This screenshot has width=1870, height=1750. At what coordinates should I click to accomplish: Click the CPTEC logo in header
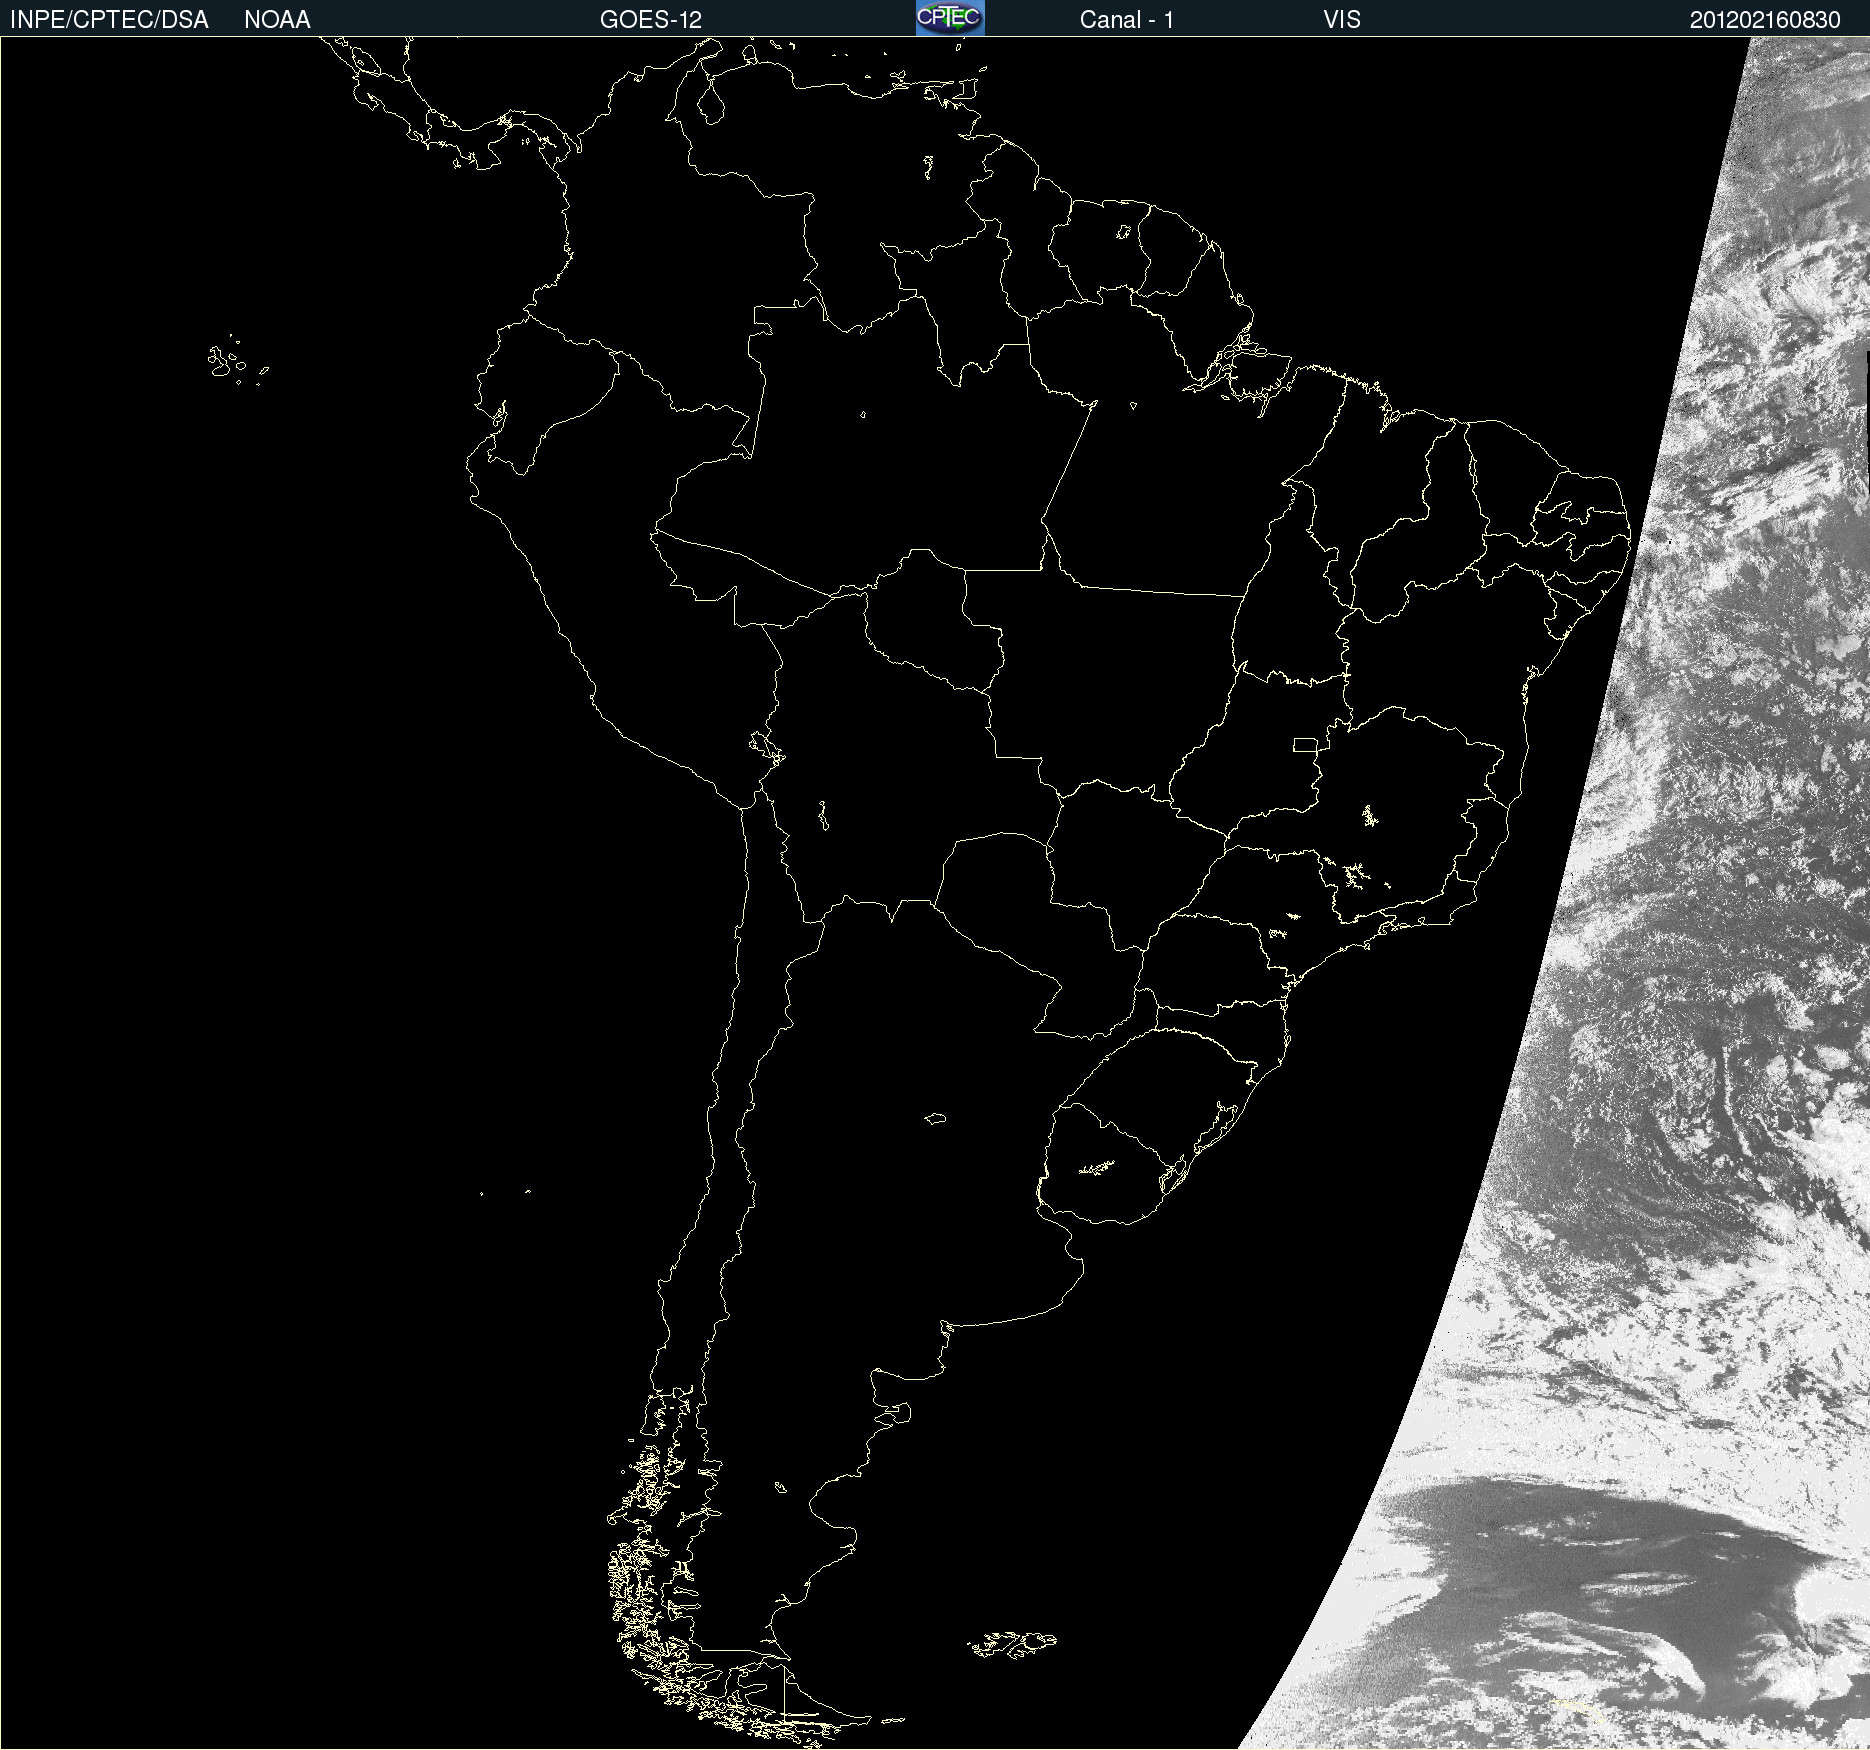[x=950, y=18]
